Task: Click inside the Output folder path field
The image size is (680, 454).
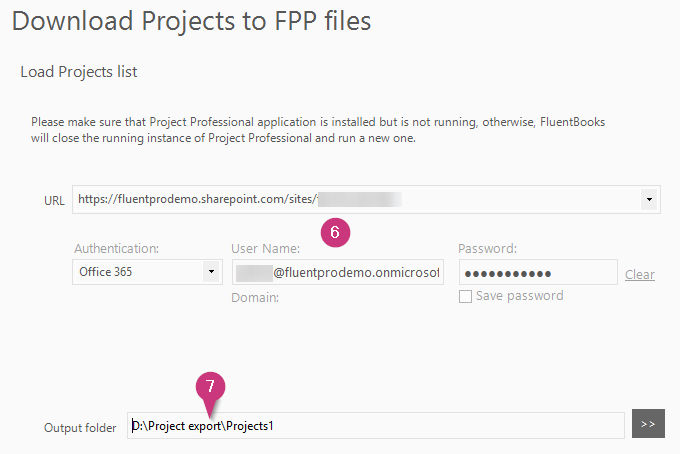Action: pos(376,425)
